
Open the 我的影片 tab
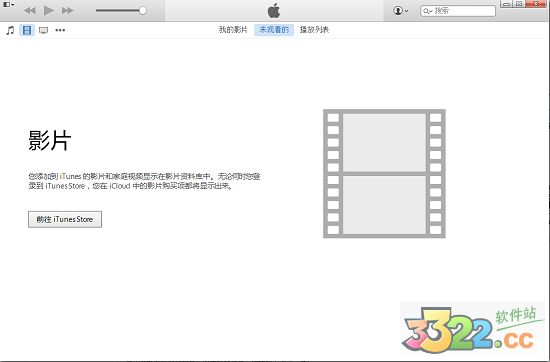pyautogui.click(x=233, y=30)
